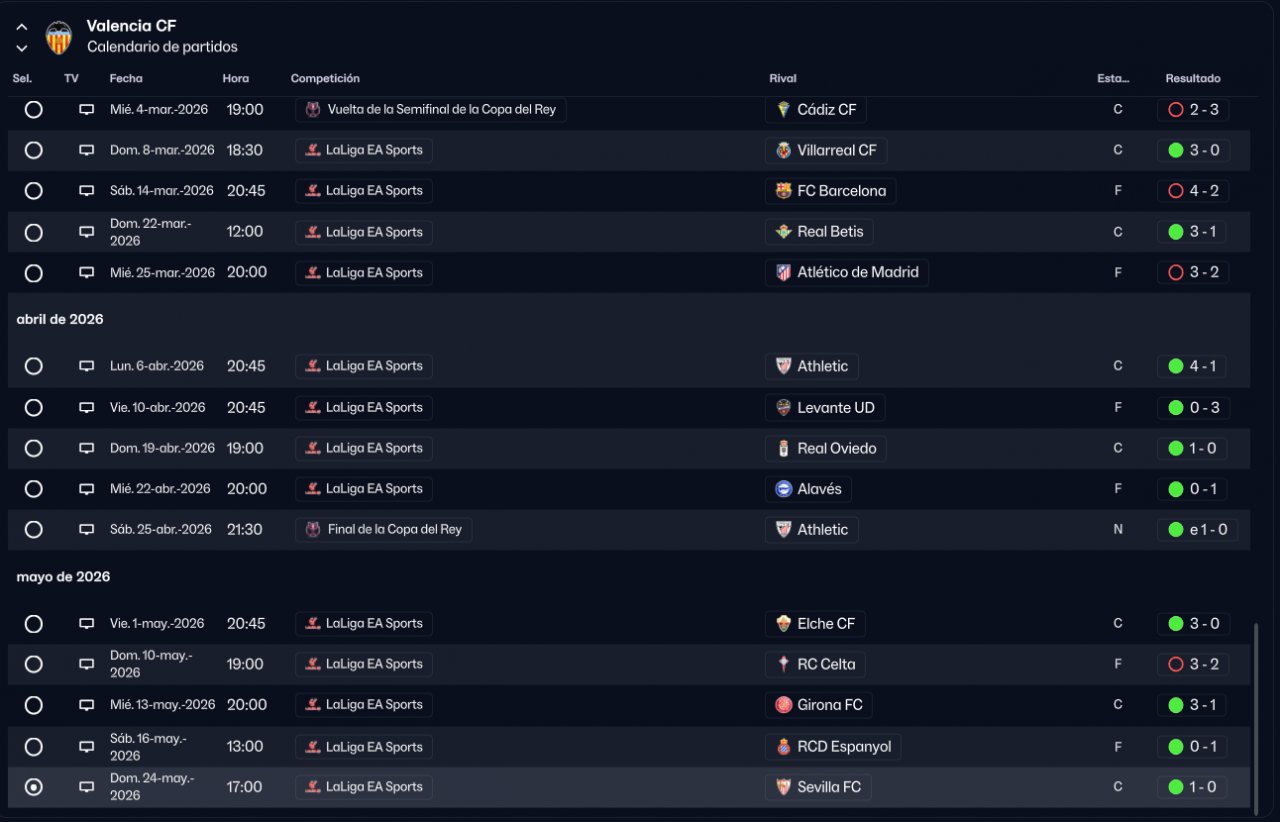
Task: Click the Atlético de Madrid crest icon
Action: [784, 272]
